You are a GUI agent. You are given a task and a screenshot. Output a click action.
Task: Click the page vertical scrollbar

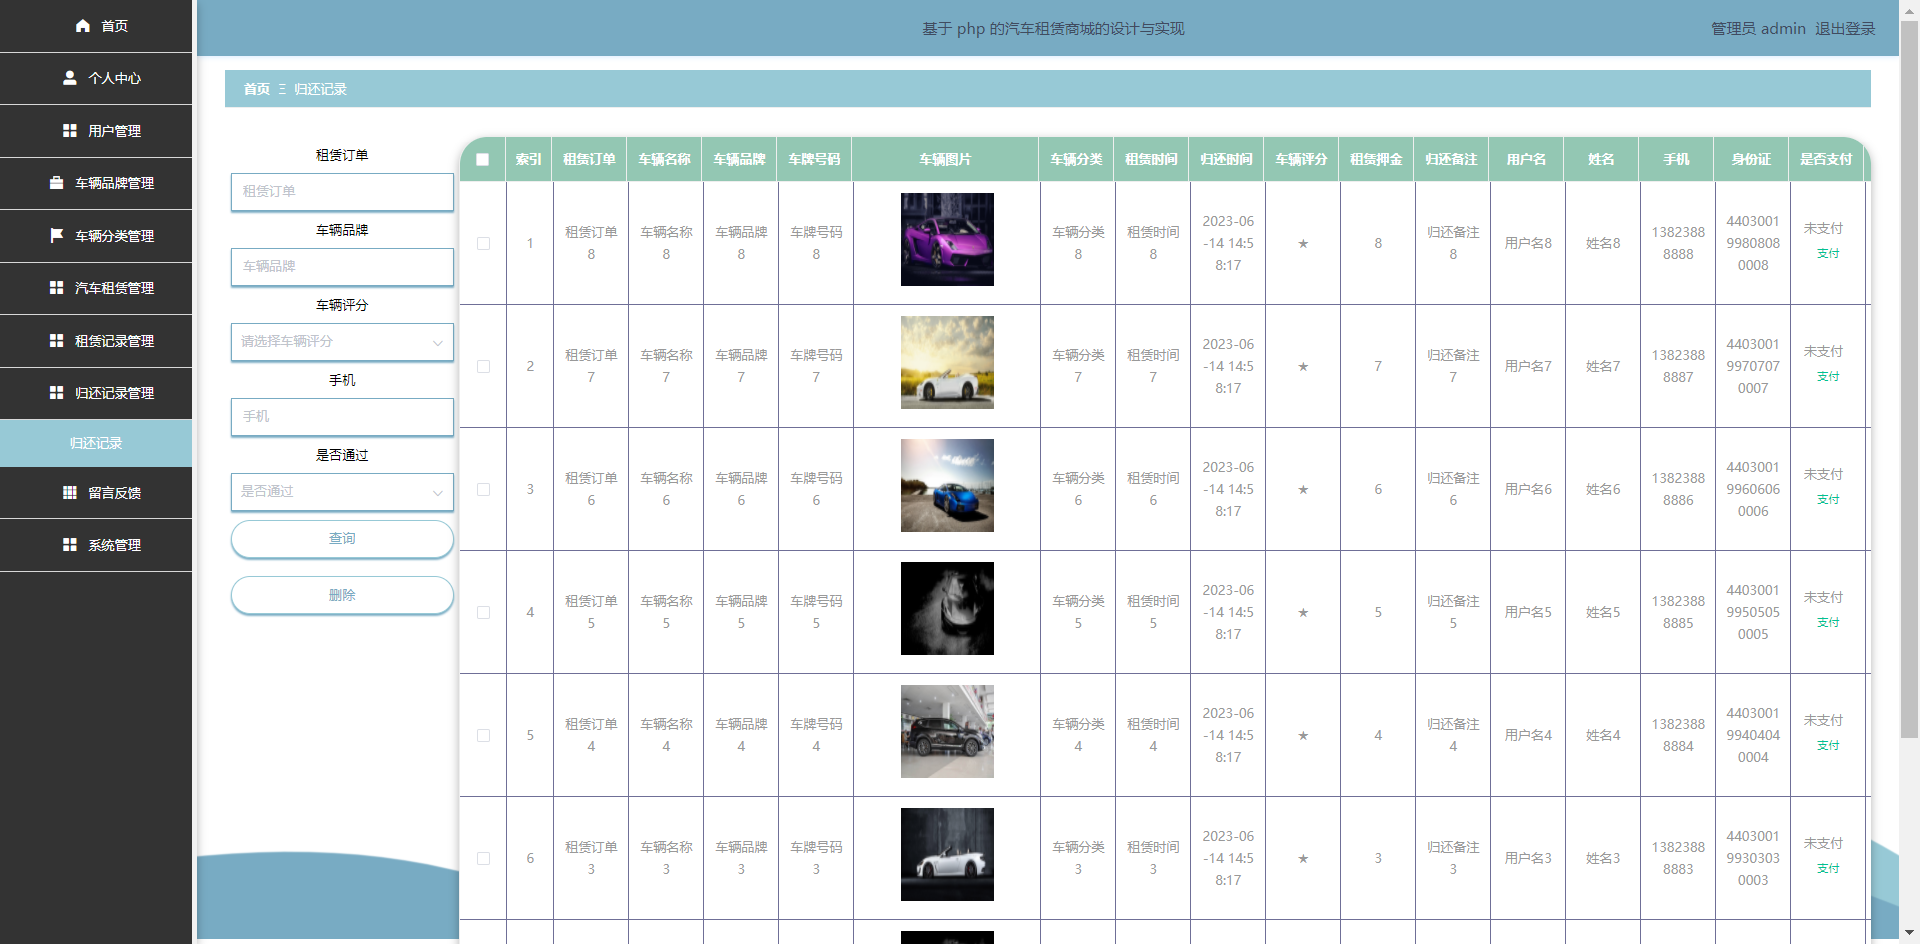1909,380
